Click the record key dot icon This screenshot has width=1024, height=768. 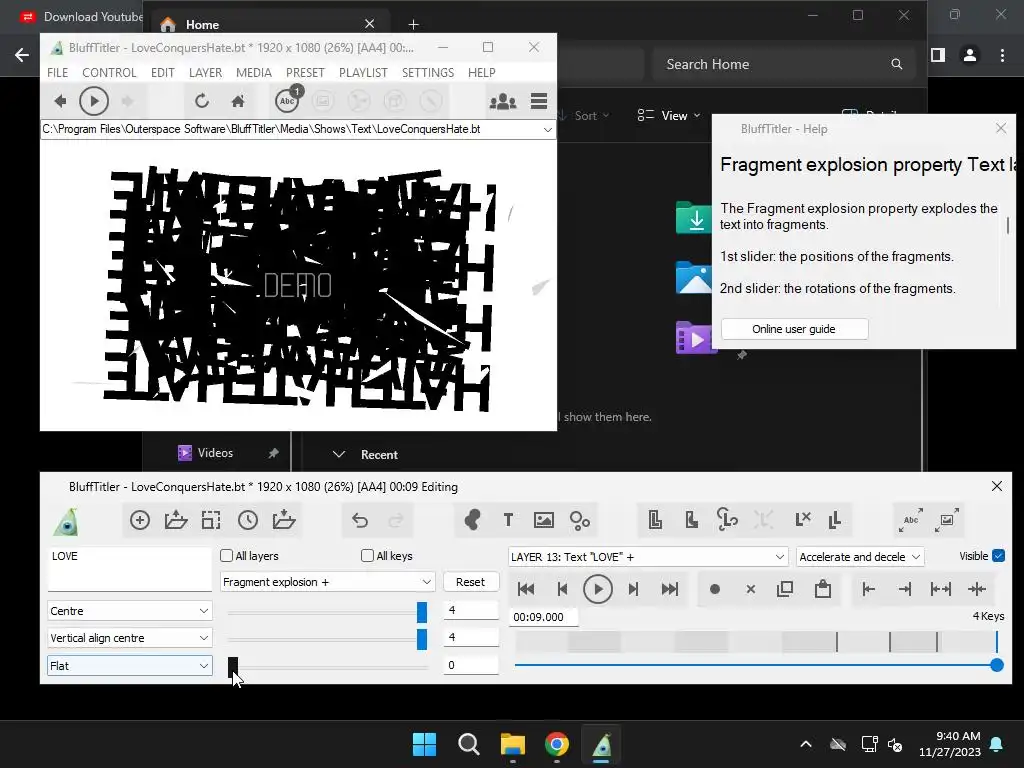point(714,589)
